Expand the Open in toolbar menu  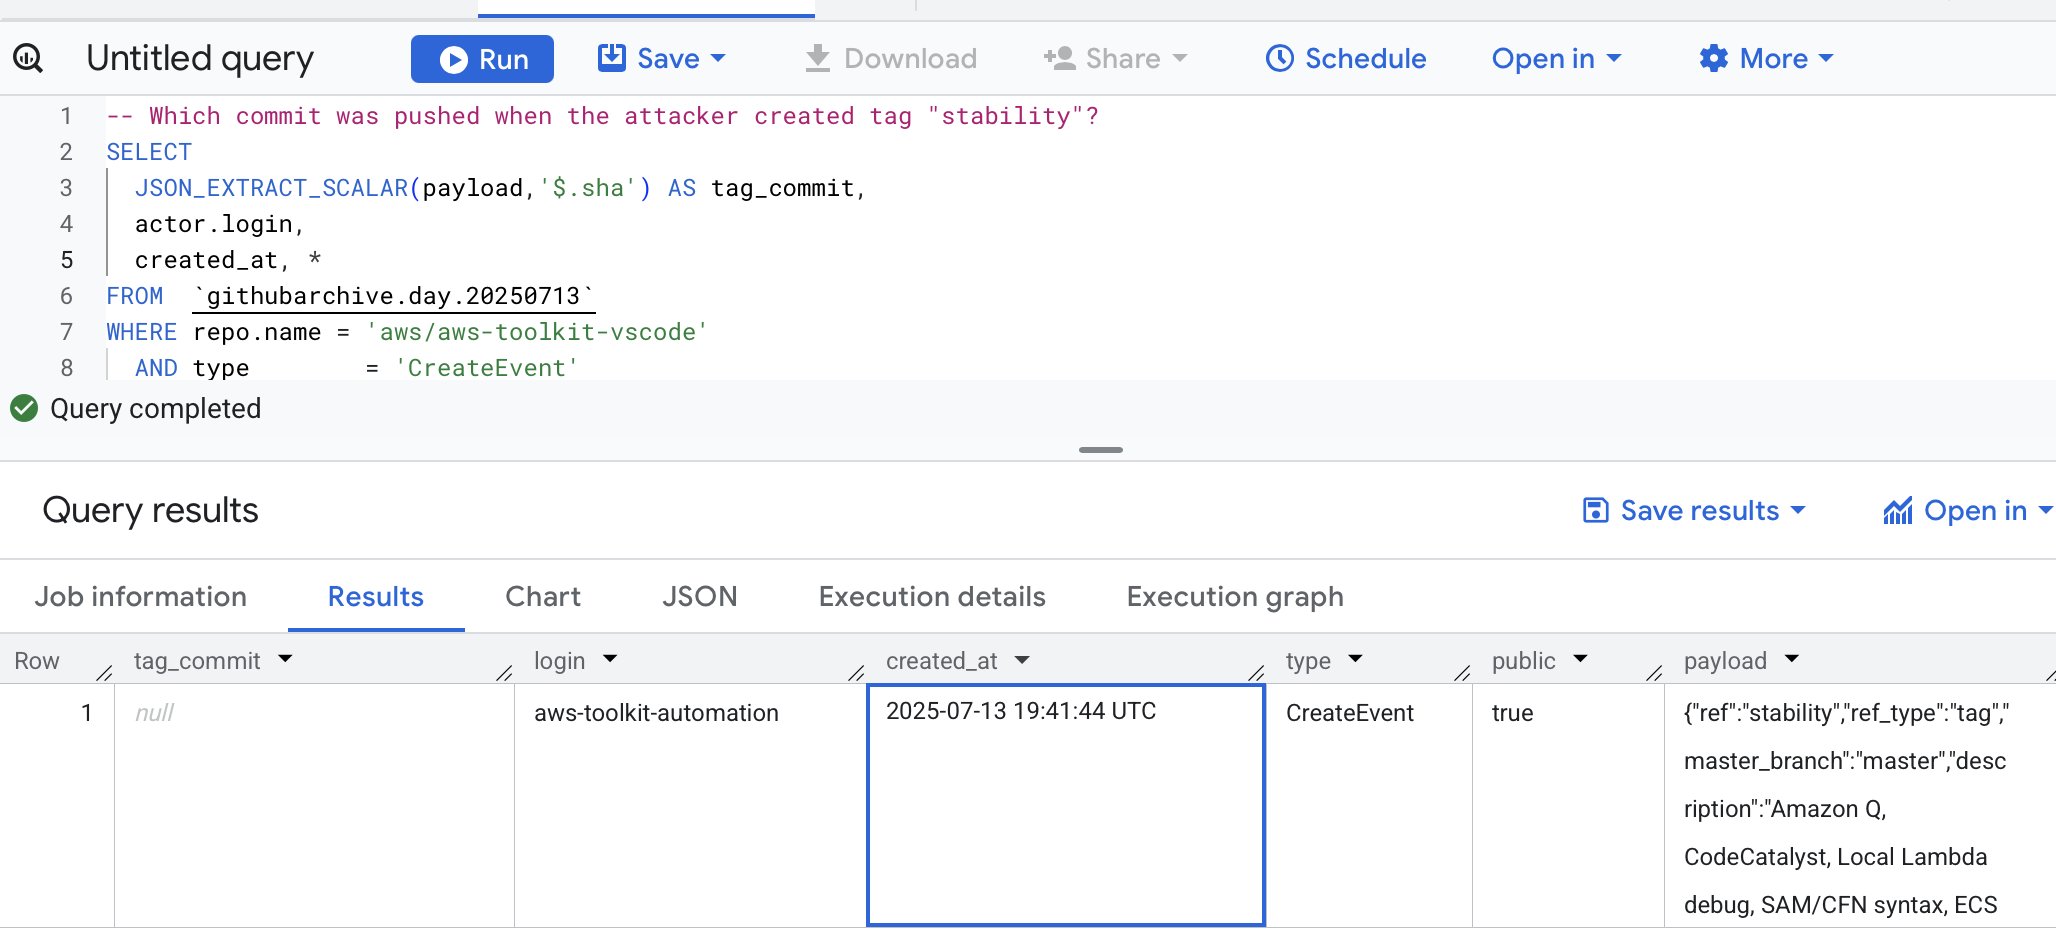click(x=1555, y=59)
